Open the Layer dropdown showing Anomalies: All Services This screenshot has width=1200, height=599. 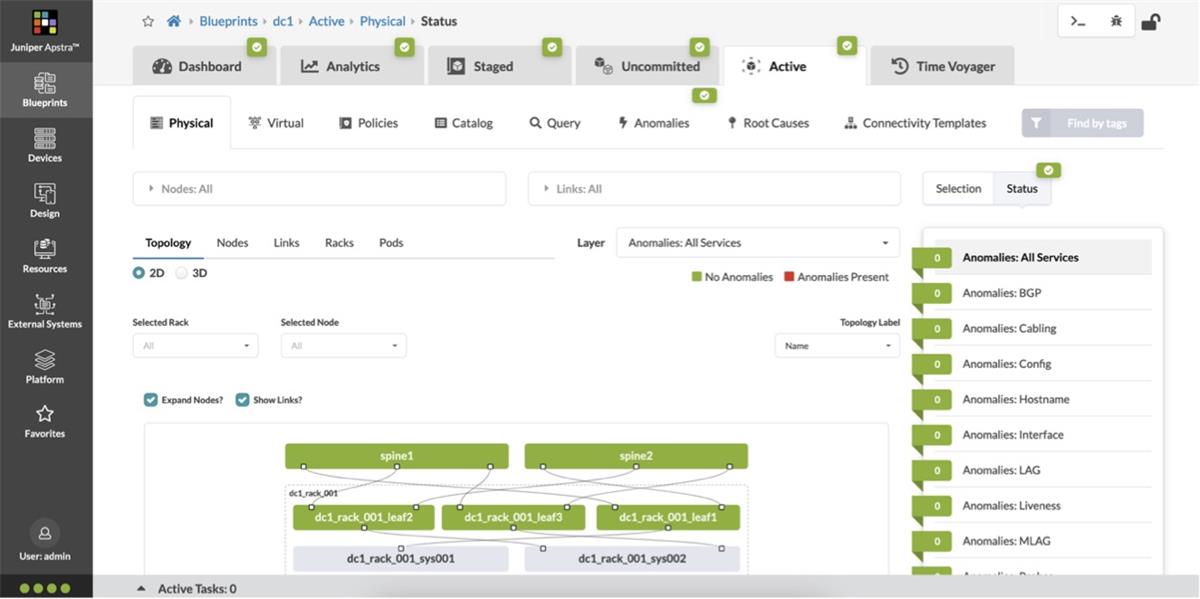coord(757,242)
